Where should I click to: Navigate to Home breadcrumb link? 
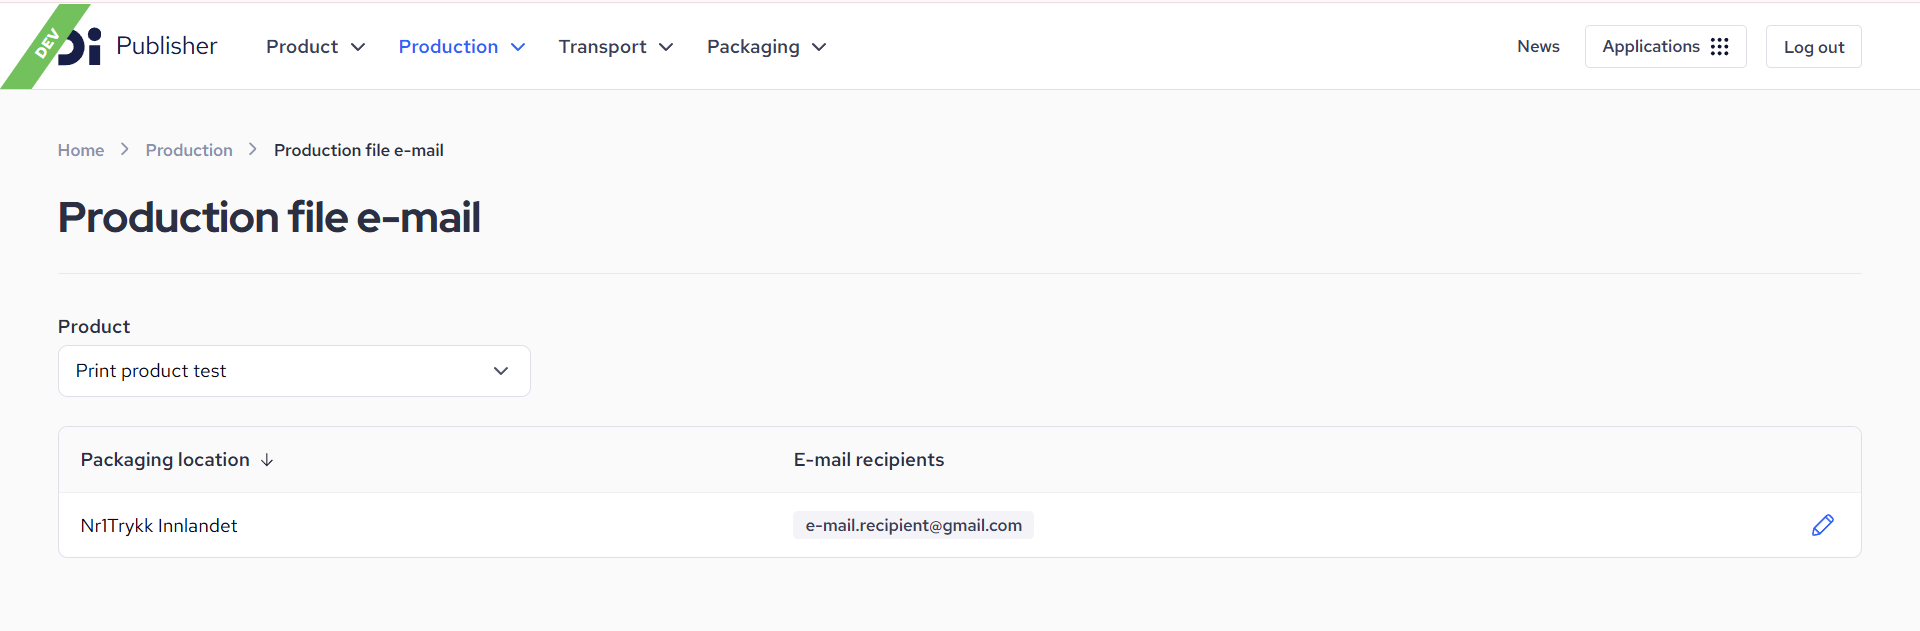click(x=81, y=150)
